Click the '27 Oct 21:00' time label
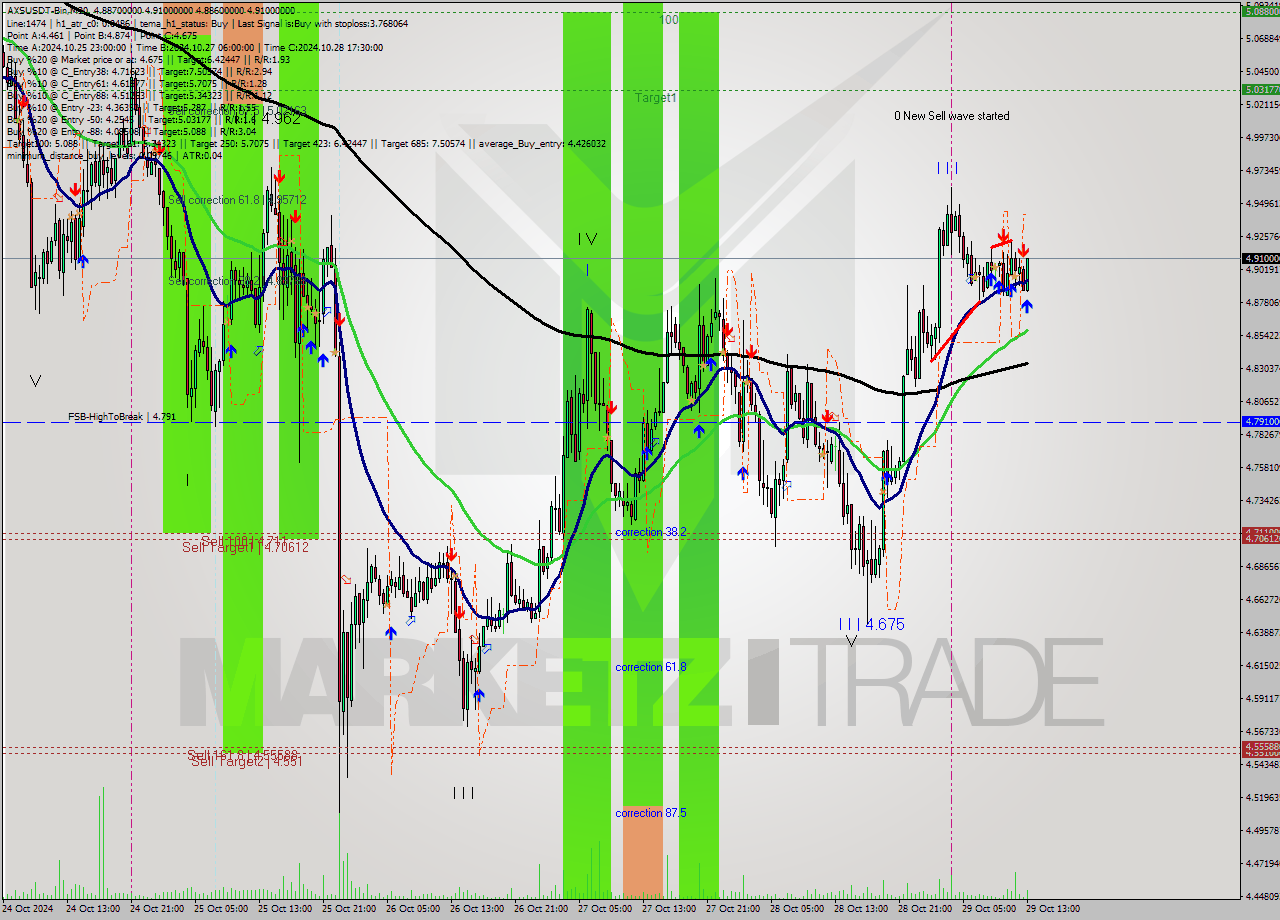The width and height of the screenshot is (1280, 920). (x=733, y=909)
